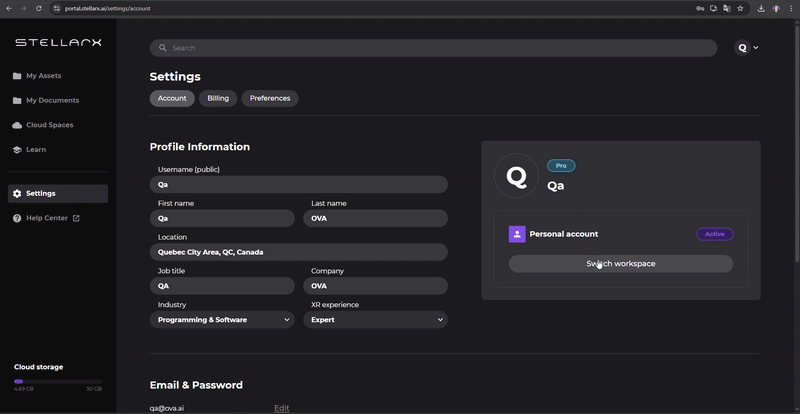800x414 pixels.
Task: Click Edit link next to email
Action: tap(282, 408)
